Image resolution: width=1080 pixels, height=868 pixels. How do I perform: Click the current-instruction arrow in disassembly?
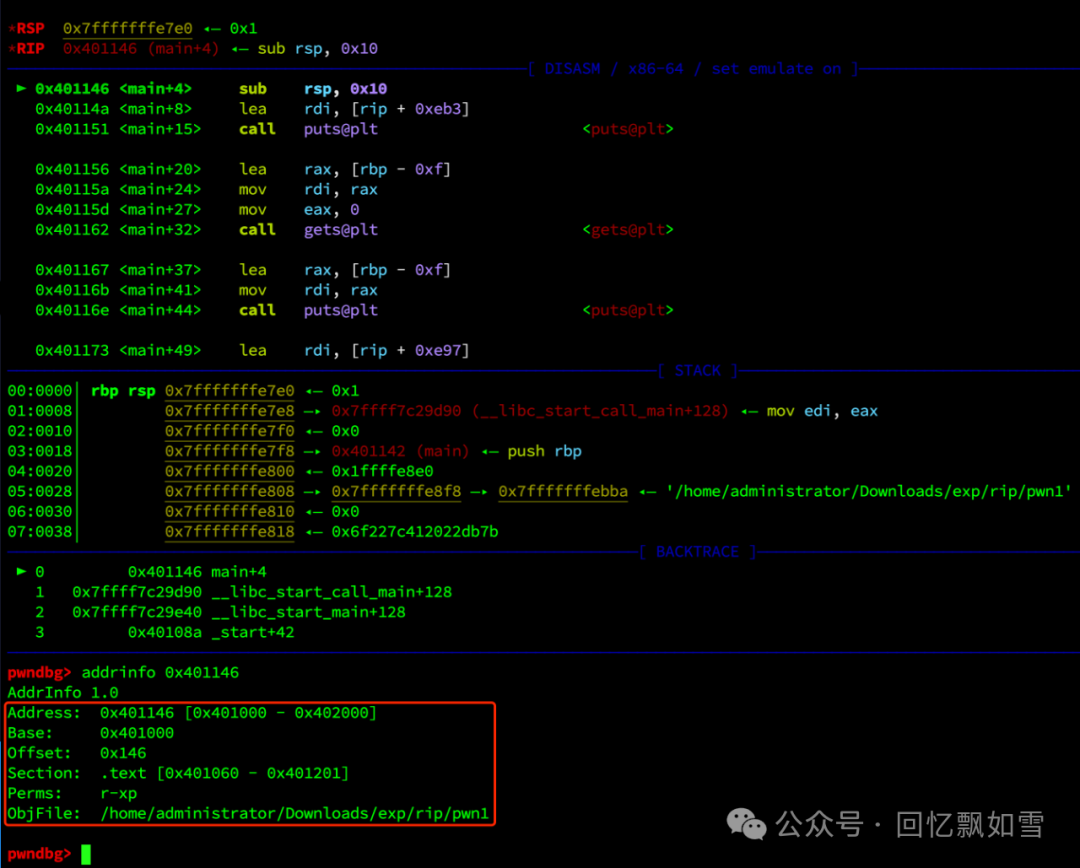tap(21, 88)
